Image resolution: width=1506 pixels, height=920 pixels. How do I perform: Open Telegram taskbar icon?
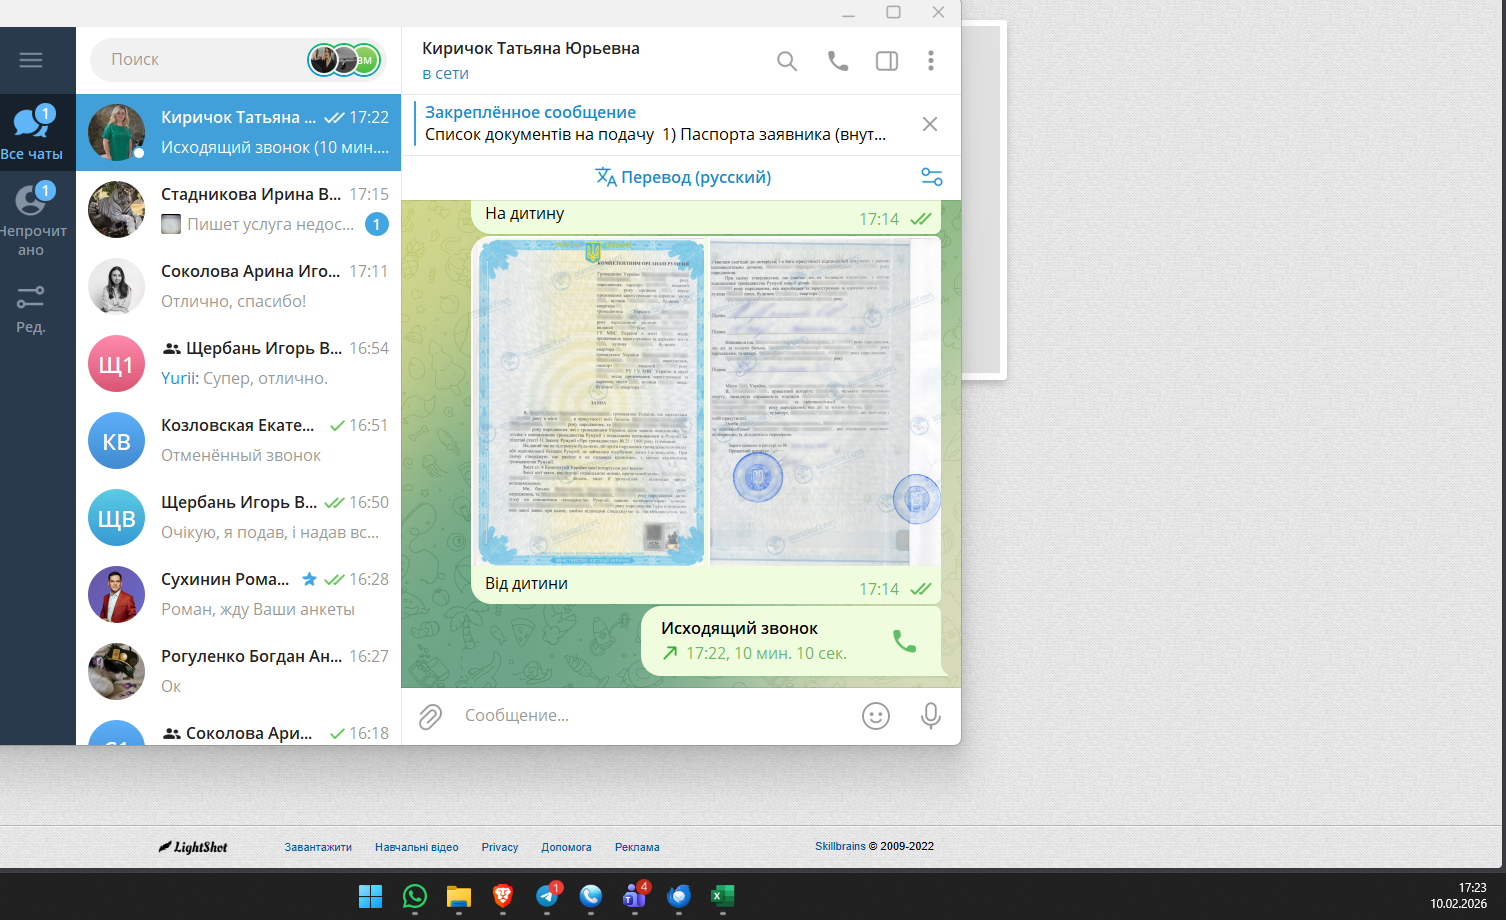[x=547, y=896]
